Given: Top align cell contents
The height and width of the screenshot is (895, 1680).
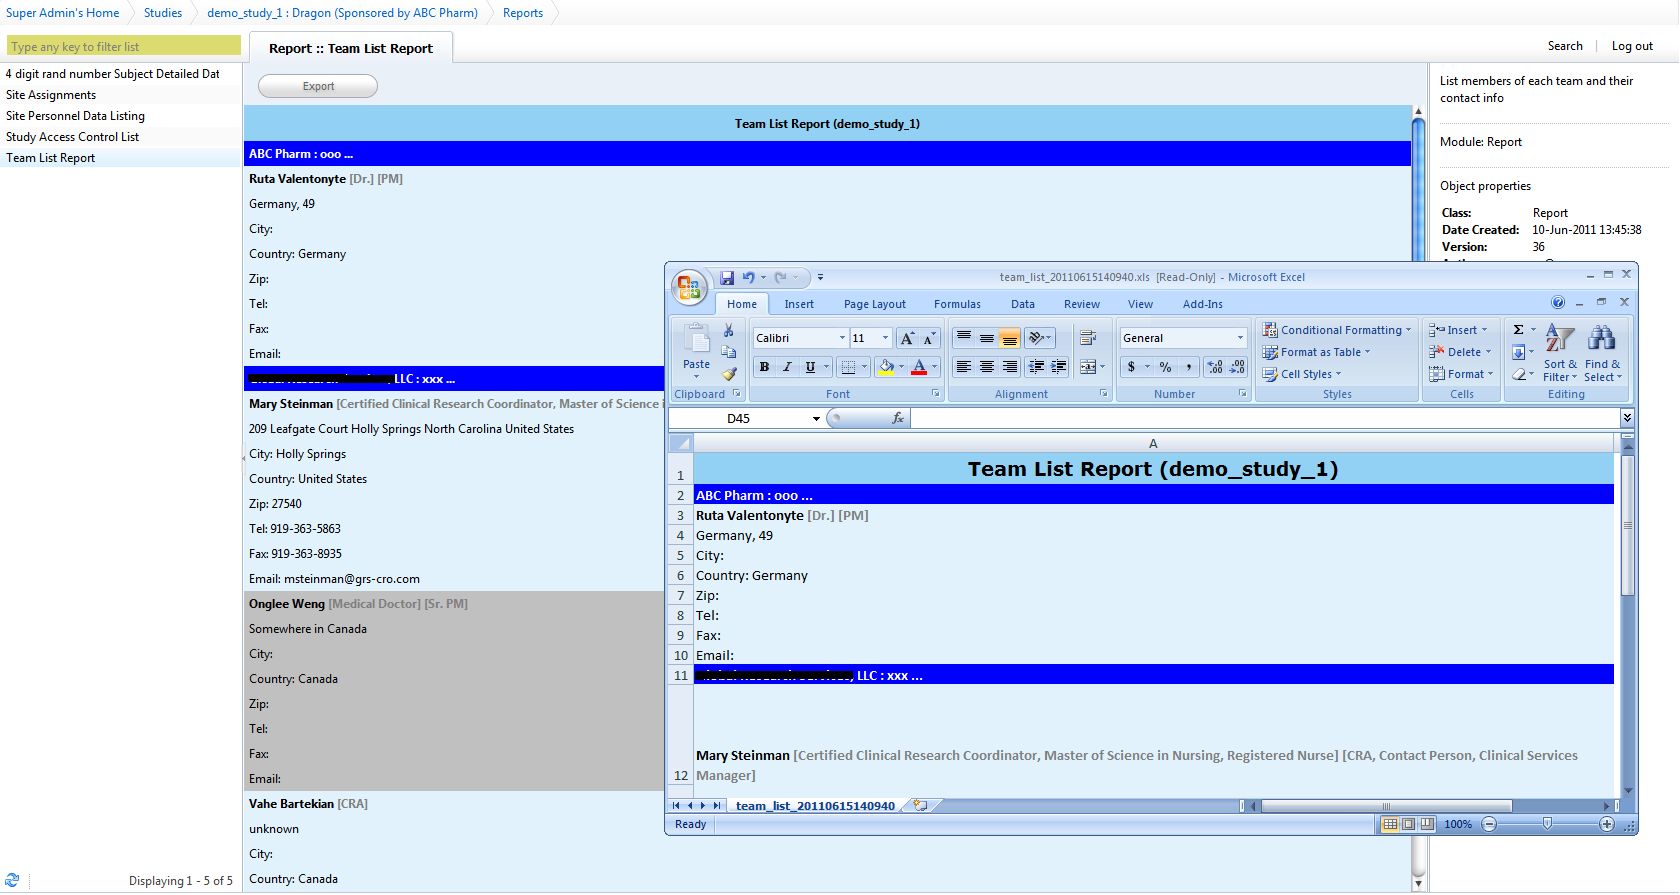Looking at the screenshot, I should tap(963, 338).
